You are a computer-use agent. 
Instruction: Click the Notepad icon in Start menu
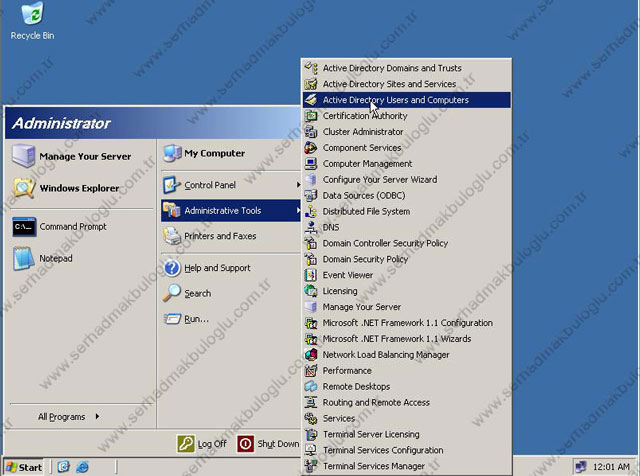24,258
